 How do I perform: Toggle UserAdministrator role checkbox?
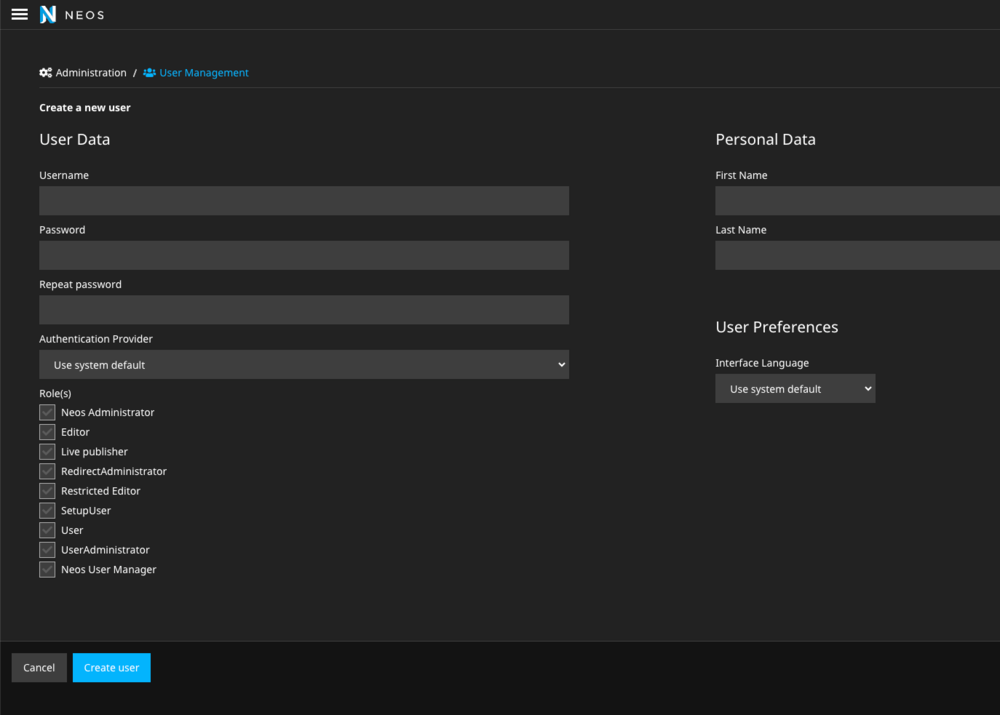click(47, 550)
